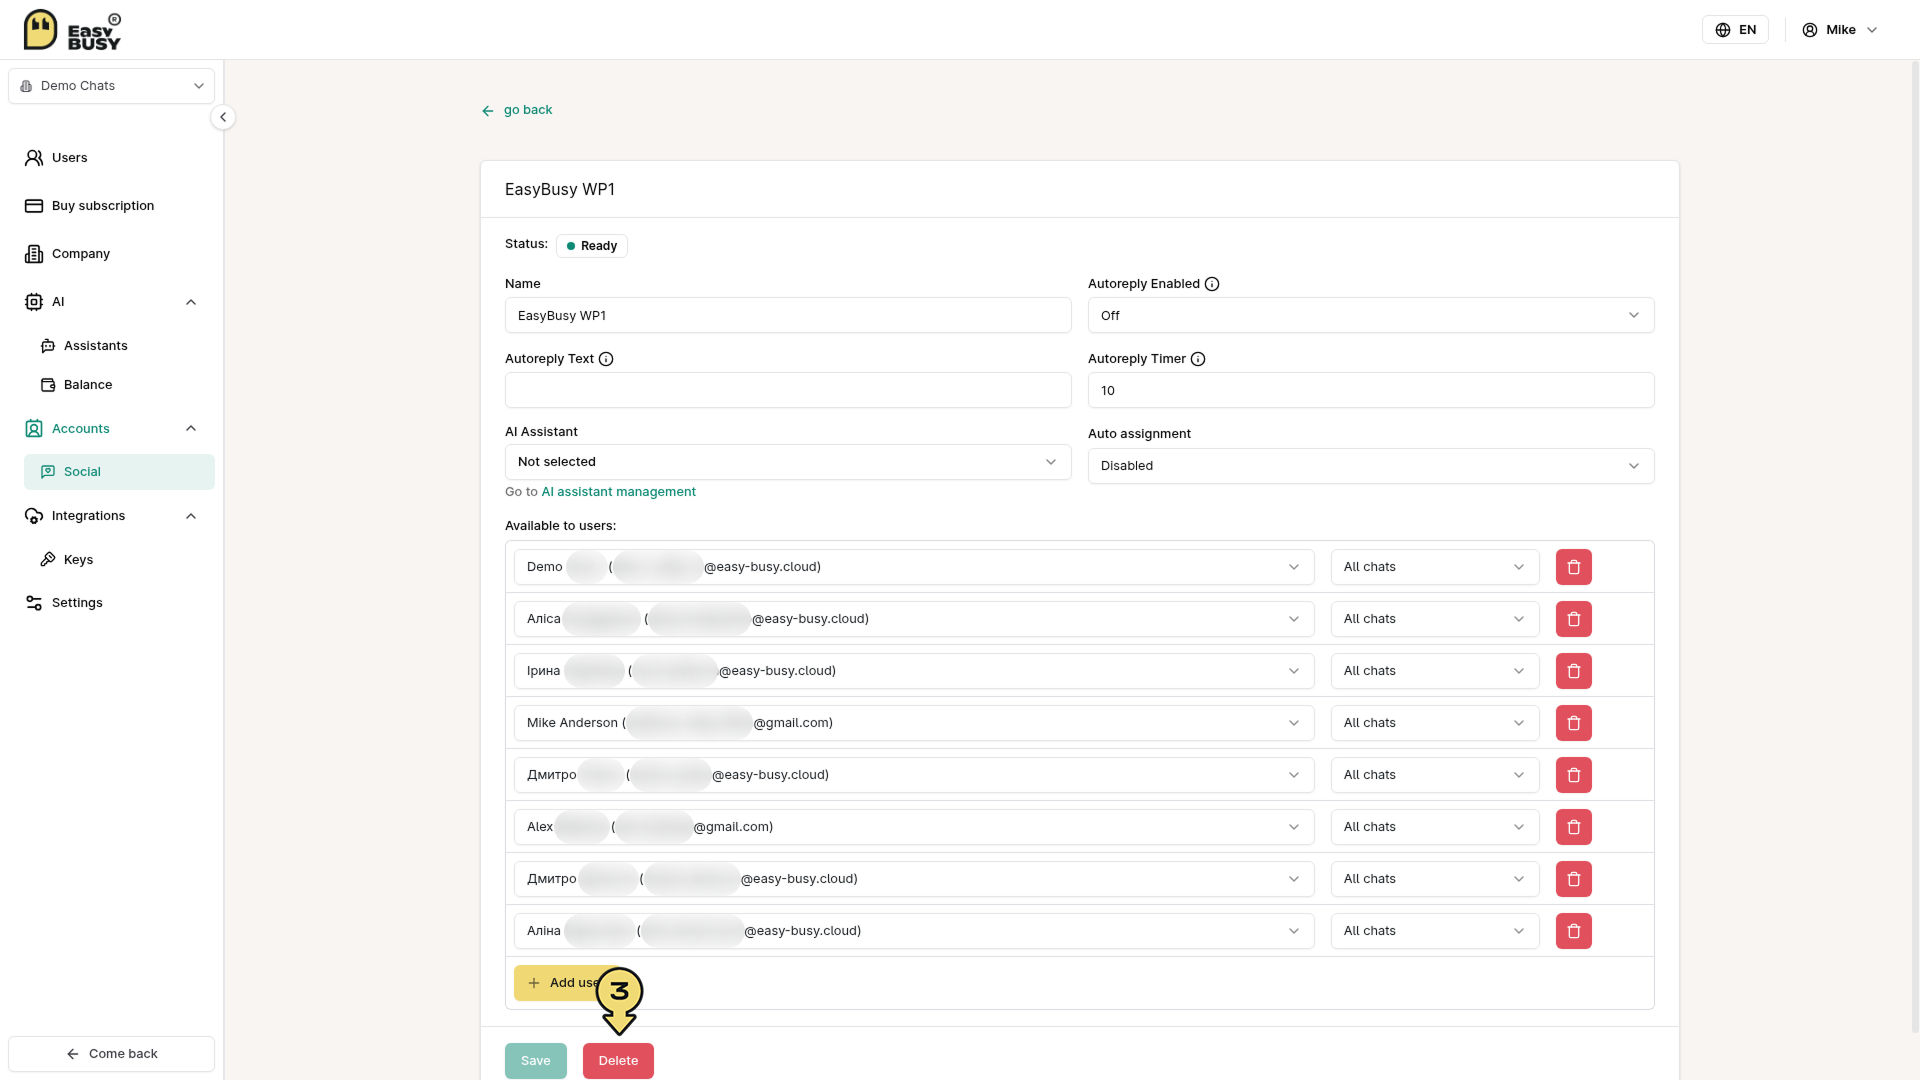This screenshot has height=1080, width=1920.
Task: Open the AI Assistant dropdown
Action: coord(788,462)
